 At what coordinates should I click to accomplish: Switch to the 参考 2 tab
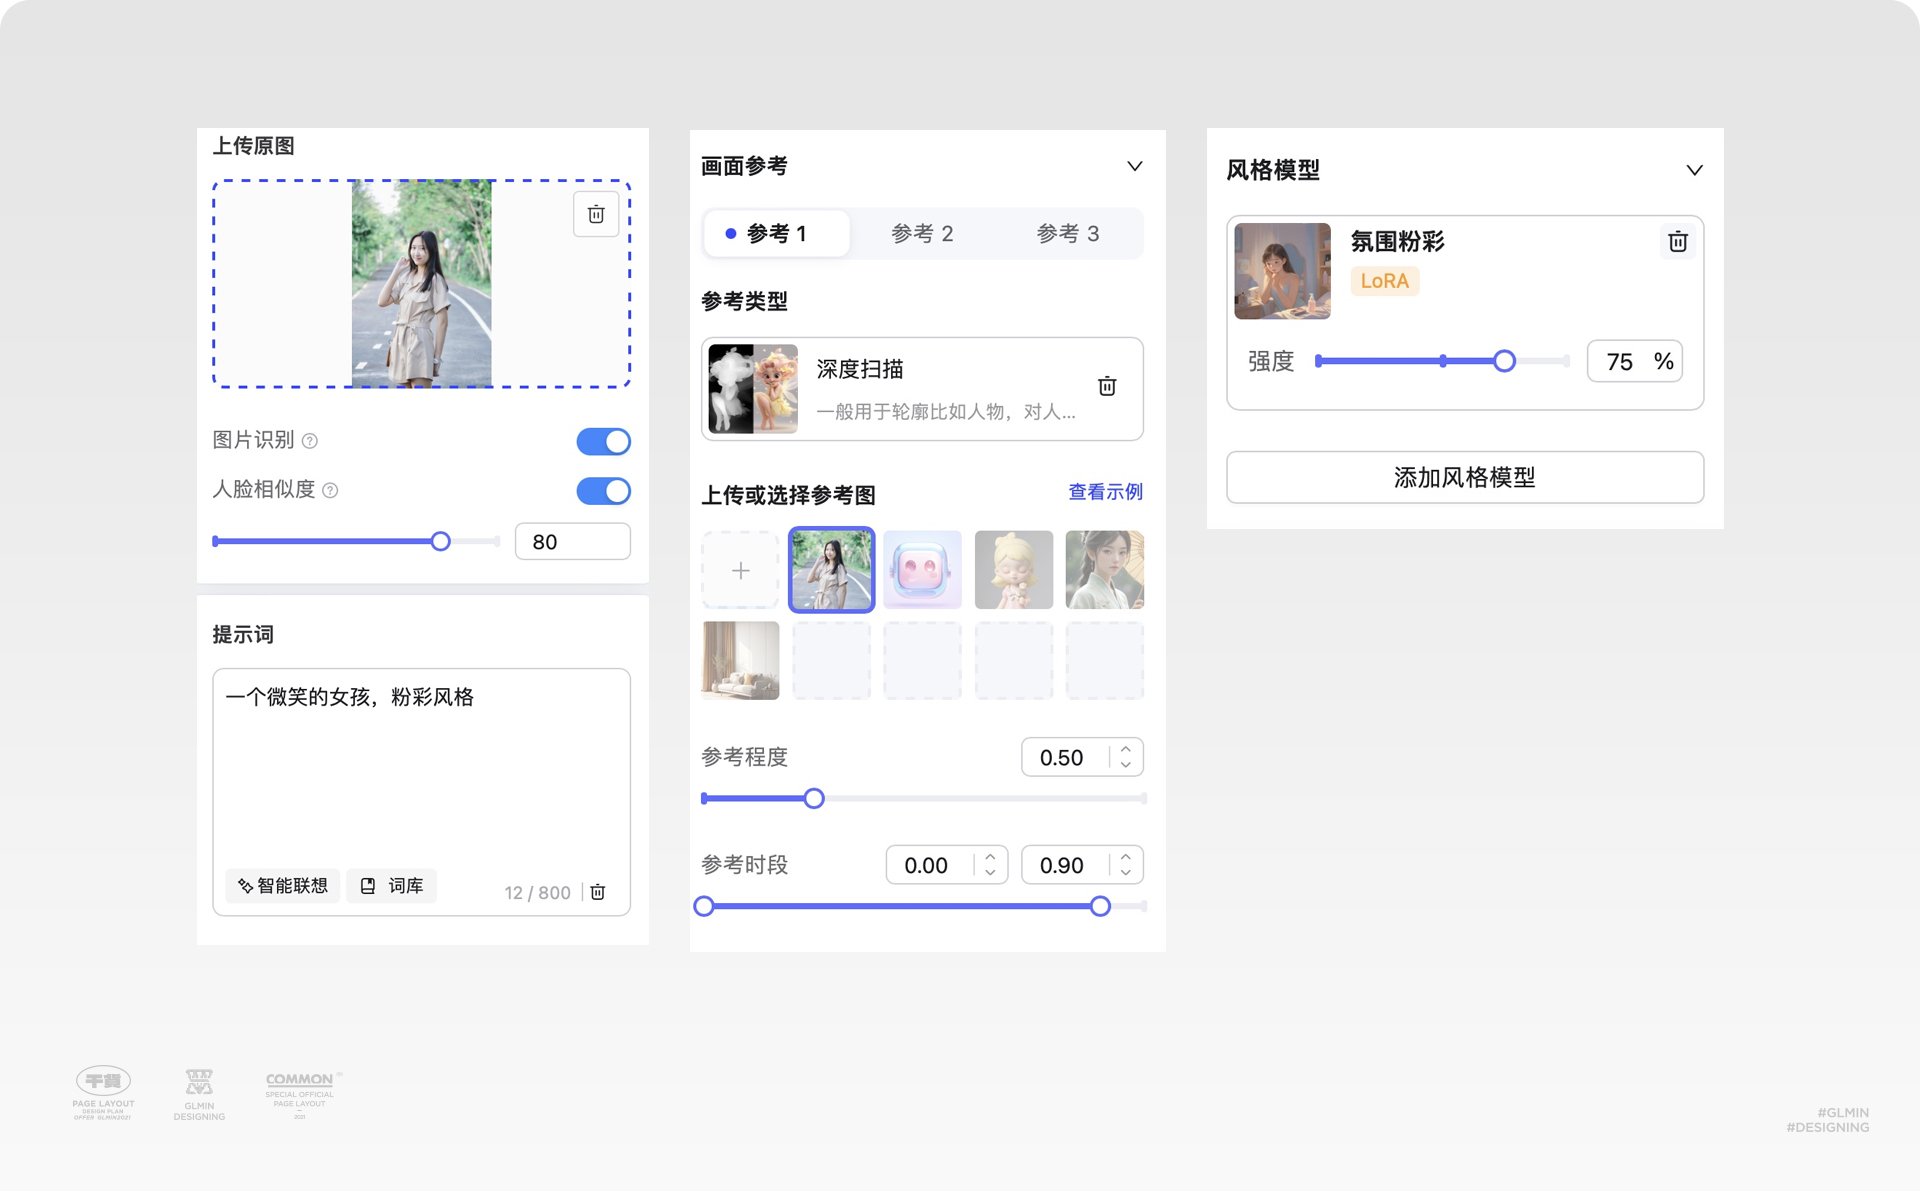pyautogui.click(x=921, y=234)
